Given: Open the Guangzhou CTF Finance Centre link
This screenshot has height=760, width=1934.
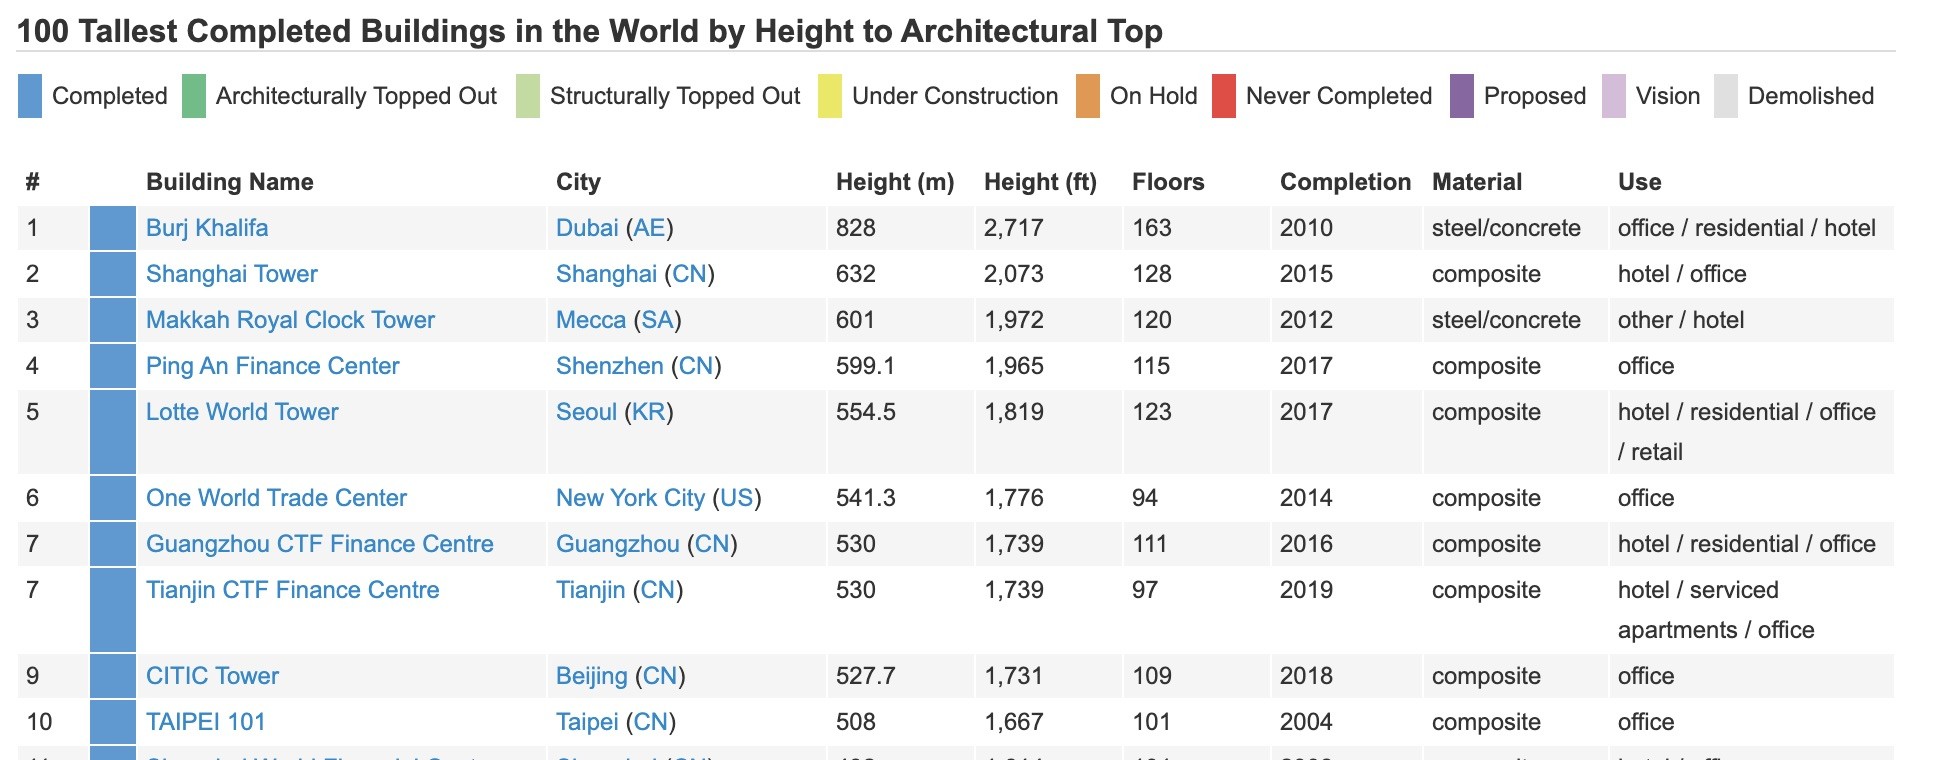Looking at the screenshot, I should tap(320, 544).
